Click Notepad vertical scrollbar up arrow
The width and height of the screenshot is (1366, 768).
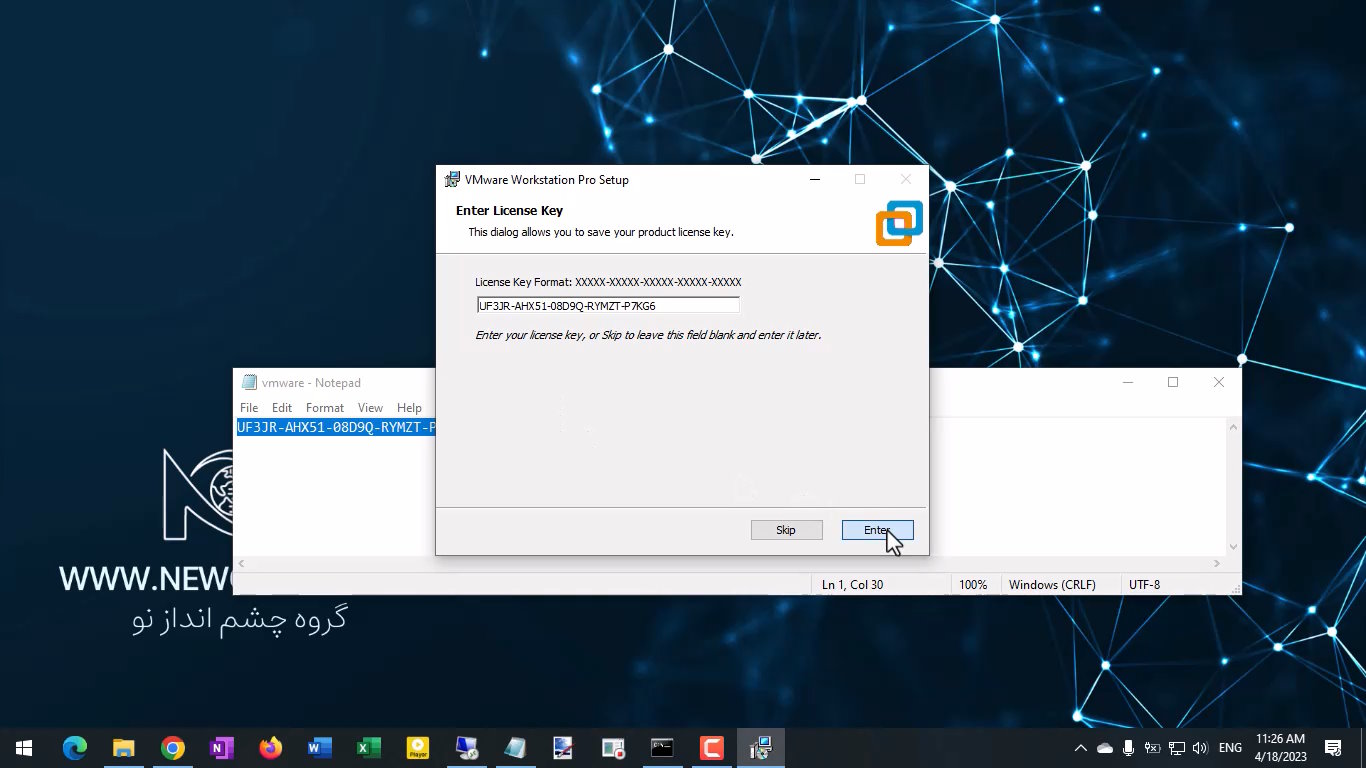pyautogui.click(x=1233, y=427)
